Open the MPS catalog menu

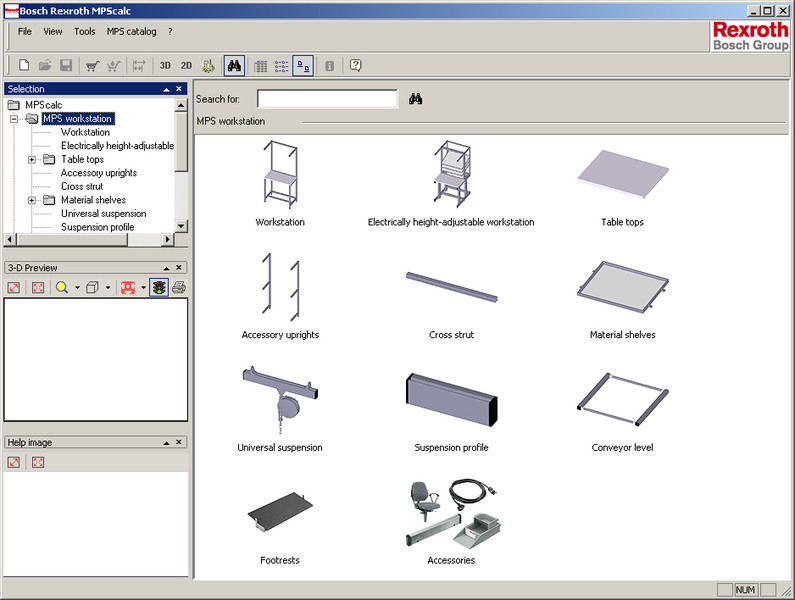click(x=132, y=32)
